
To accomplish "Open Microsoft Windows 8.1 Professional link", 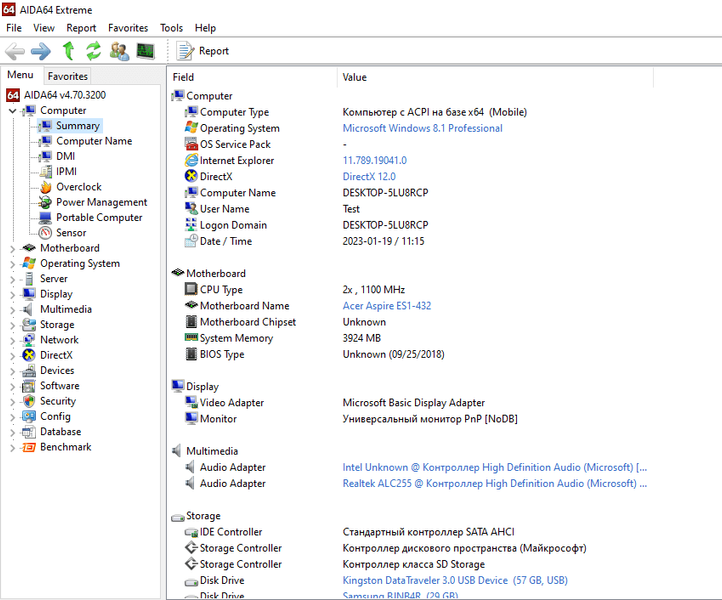I will coord(422,128).
